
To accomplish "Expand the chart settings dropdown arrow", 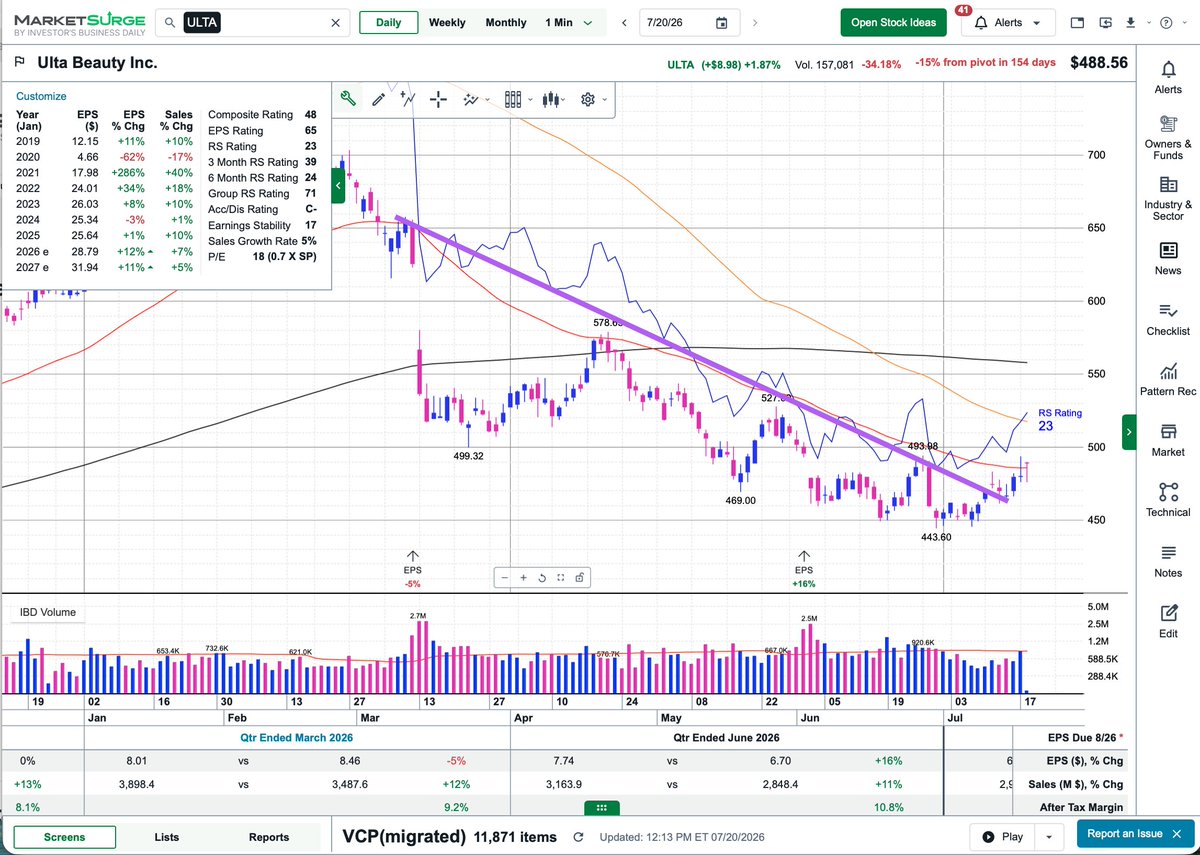I will 603,100.
